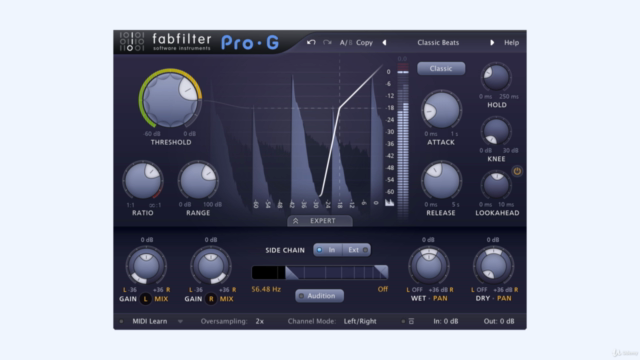Click the In: 0 dB level
Image resolution: width=640 pixels, height=360 pixels.
coord(445,321)
